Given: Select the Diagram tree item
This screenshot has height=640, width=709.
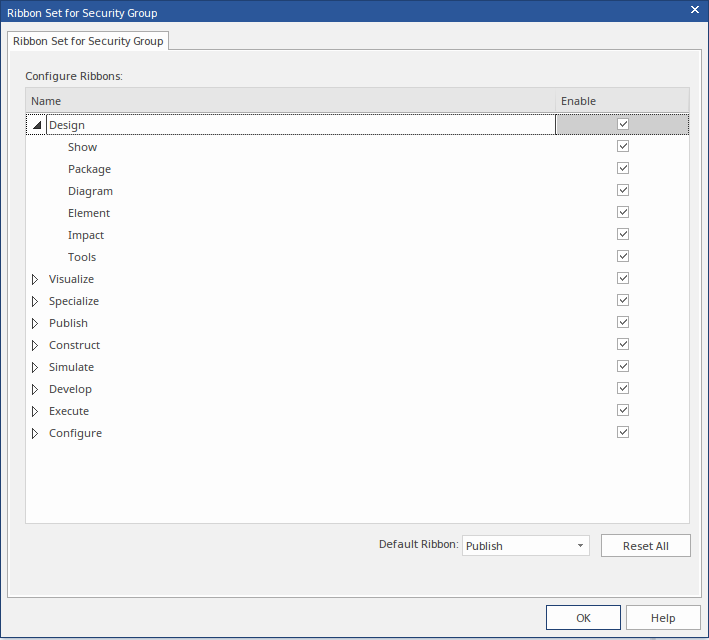Looking at the screenshot, I should pos(90,191).
